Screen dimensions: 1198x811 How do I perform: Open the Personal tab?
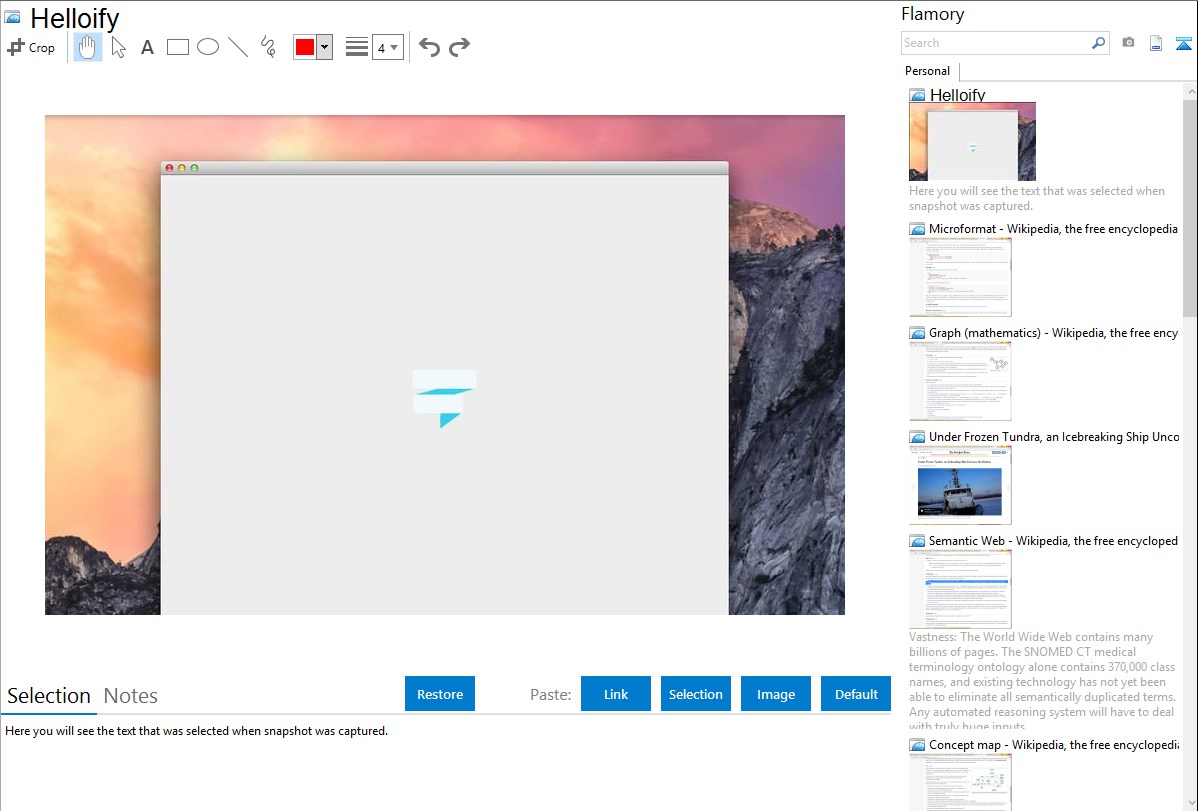click(x=927, y=71)
